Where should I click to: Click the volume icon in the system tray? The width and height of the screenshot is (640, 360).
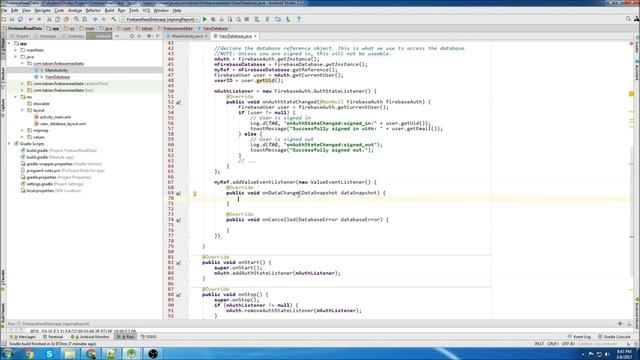pos(607,354)
